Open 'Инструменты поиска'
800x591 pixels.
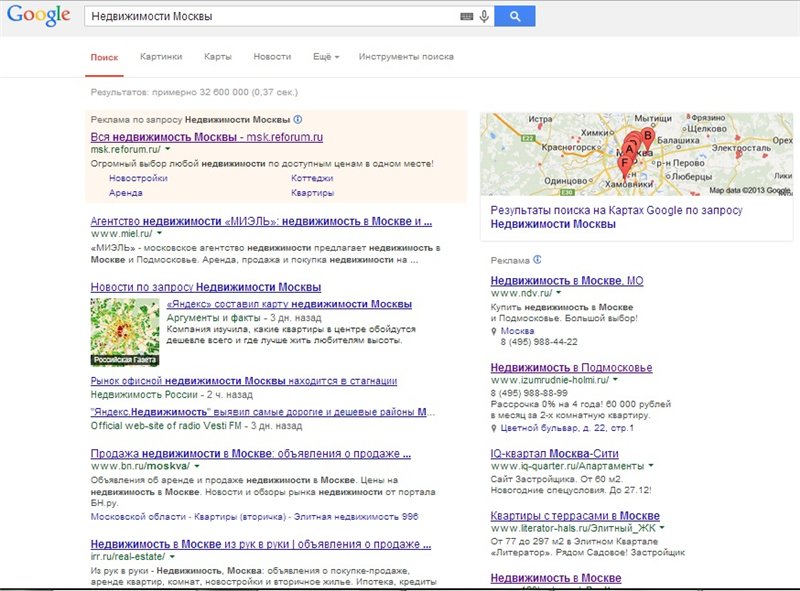(406, 57)
